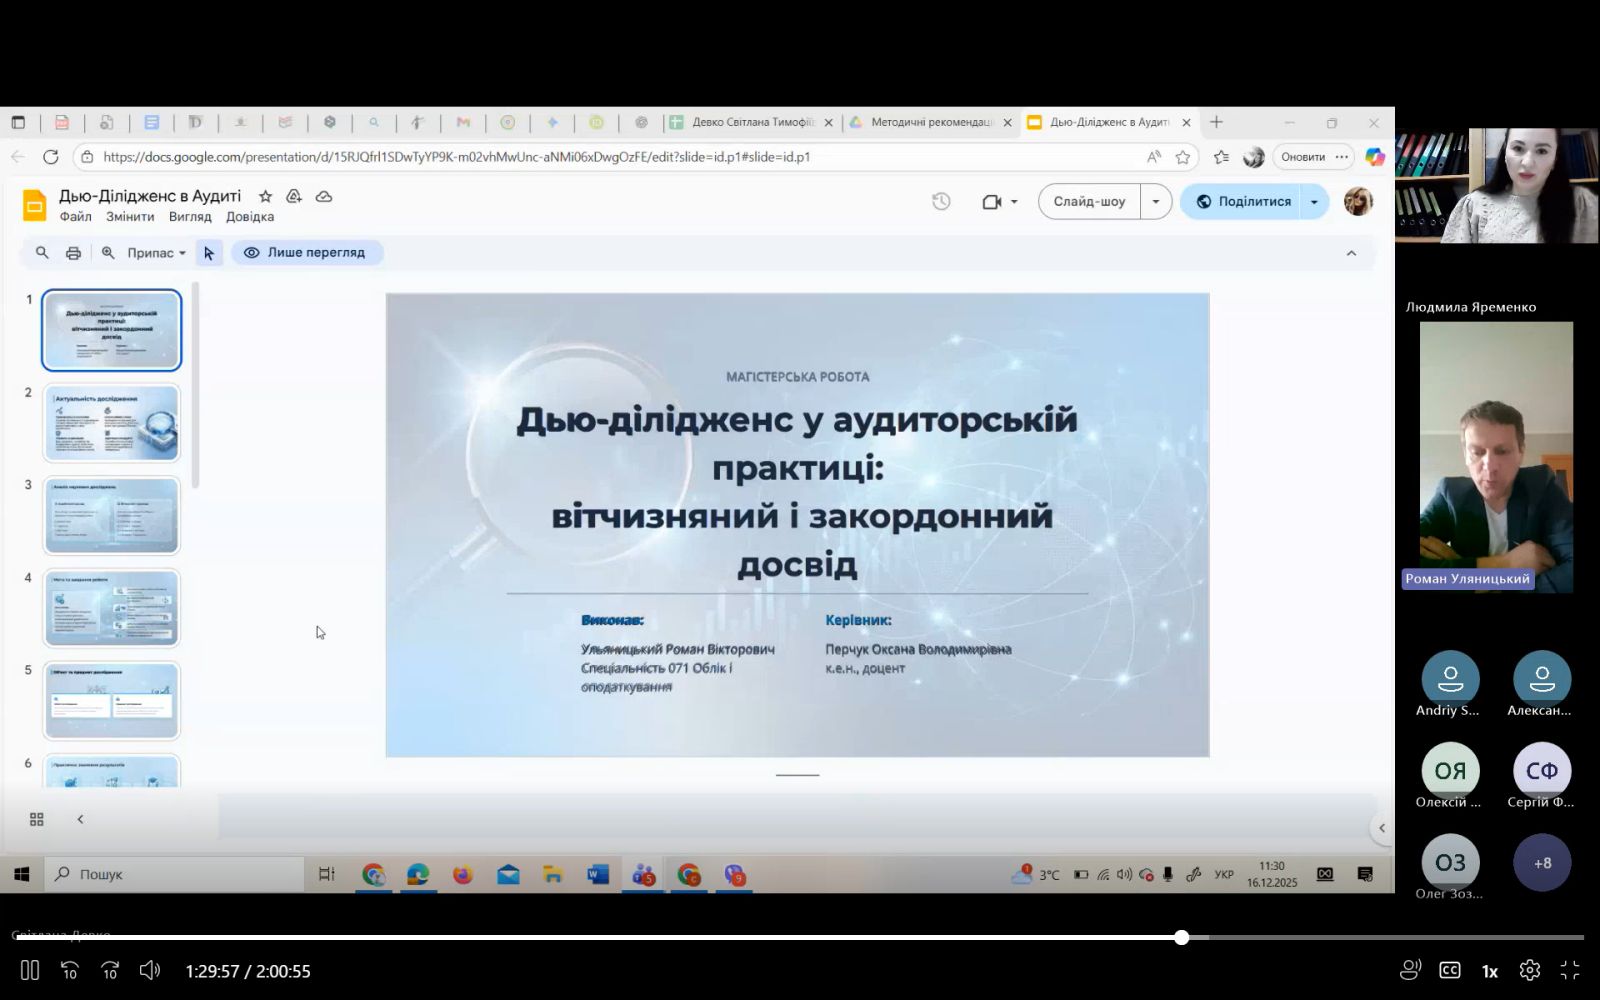Click the Лише перегляд button
The image size is (1600, 1000).
click(306, 253)
